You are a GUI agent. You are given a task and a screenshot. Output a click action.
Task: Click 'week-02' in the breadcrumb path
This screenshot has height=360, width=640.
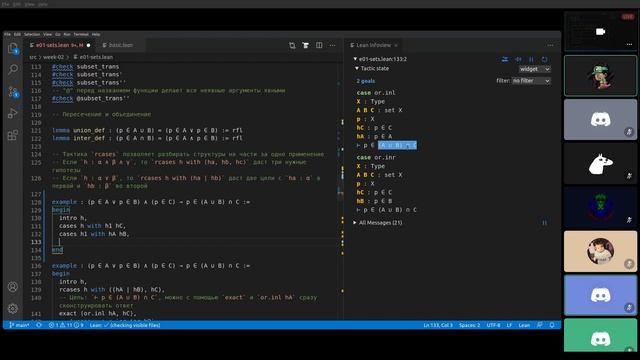pyautogui.click(x=53, y=57)
